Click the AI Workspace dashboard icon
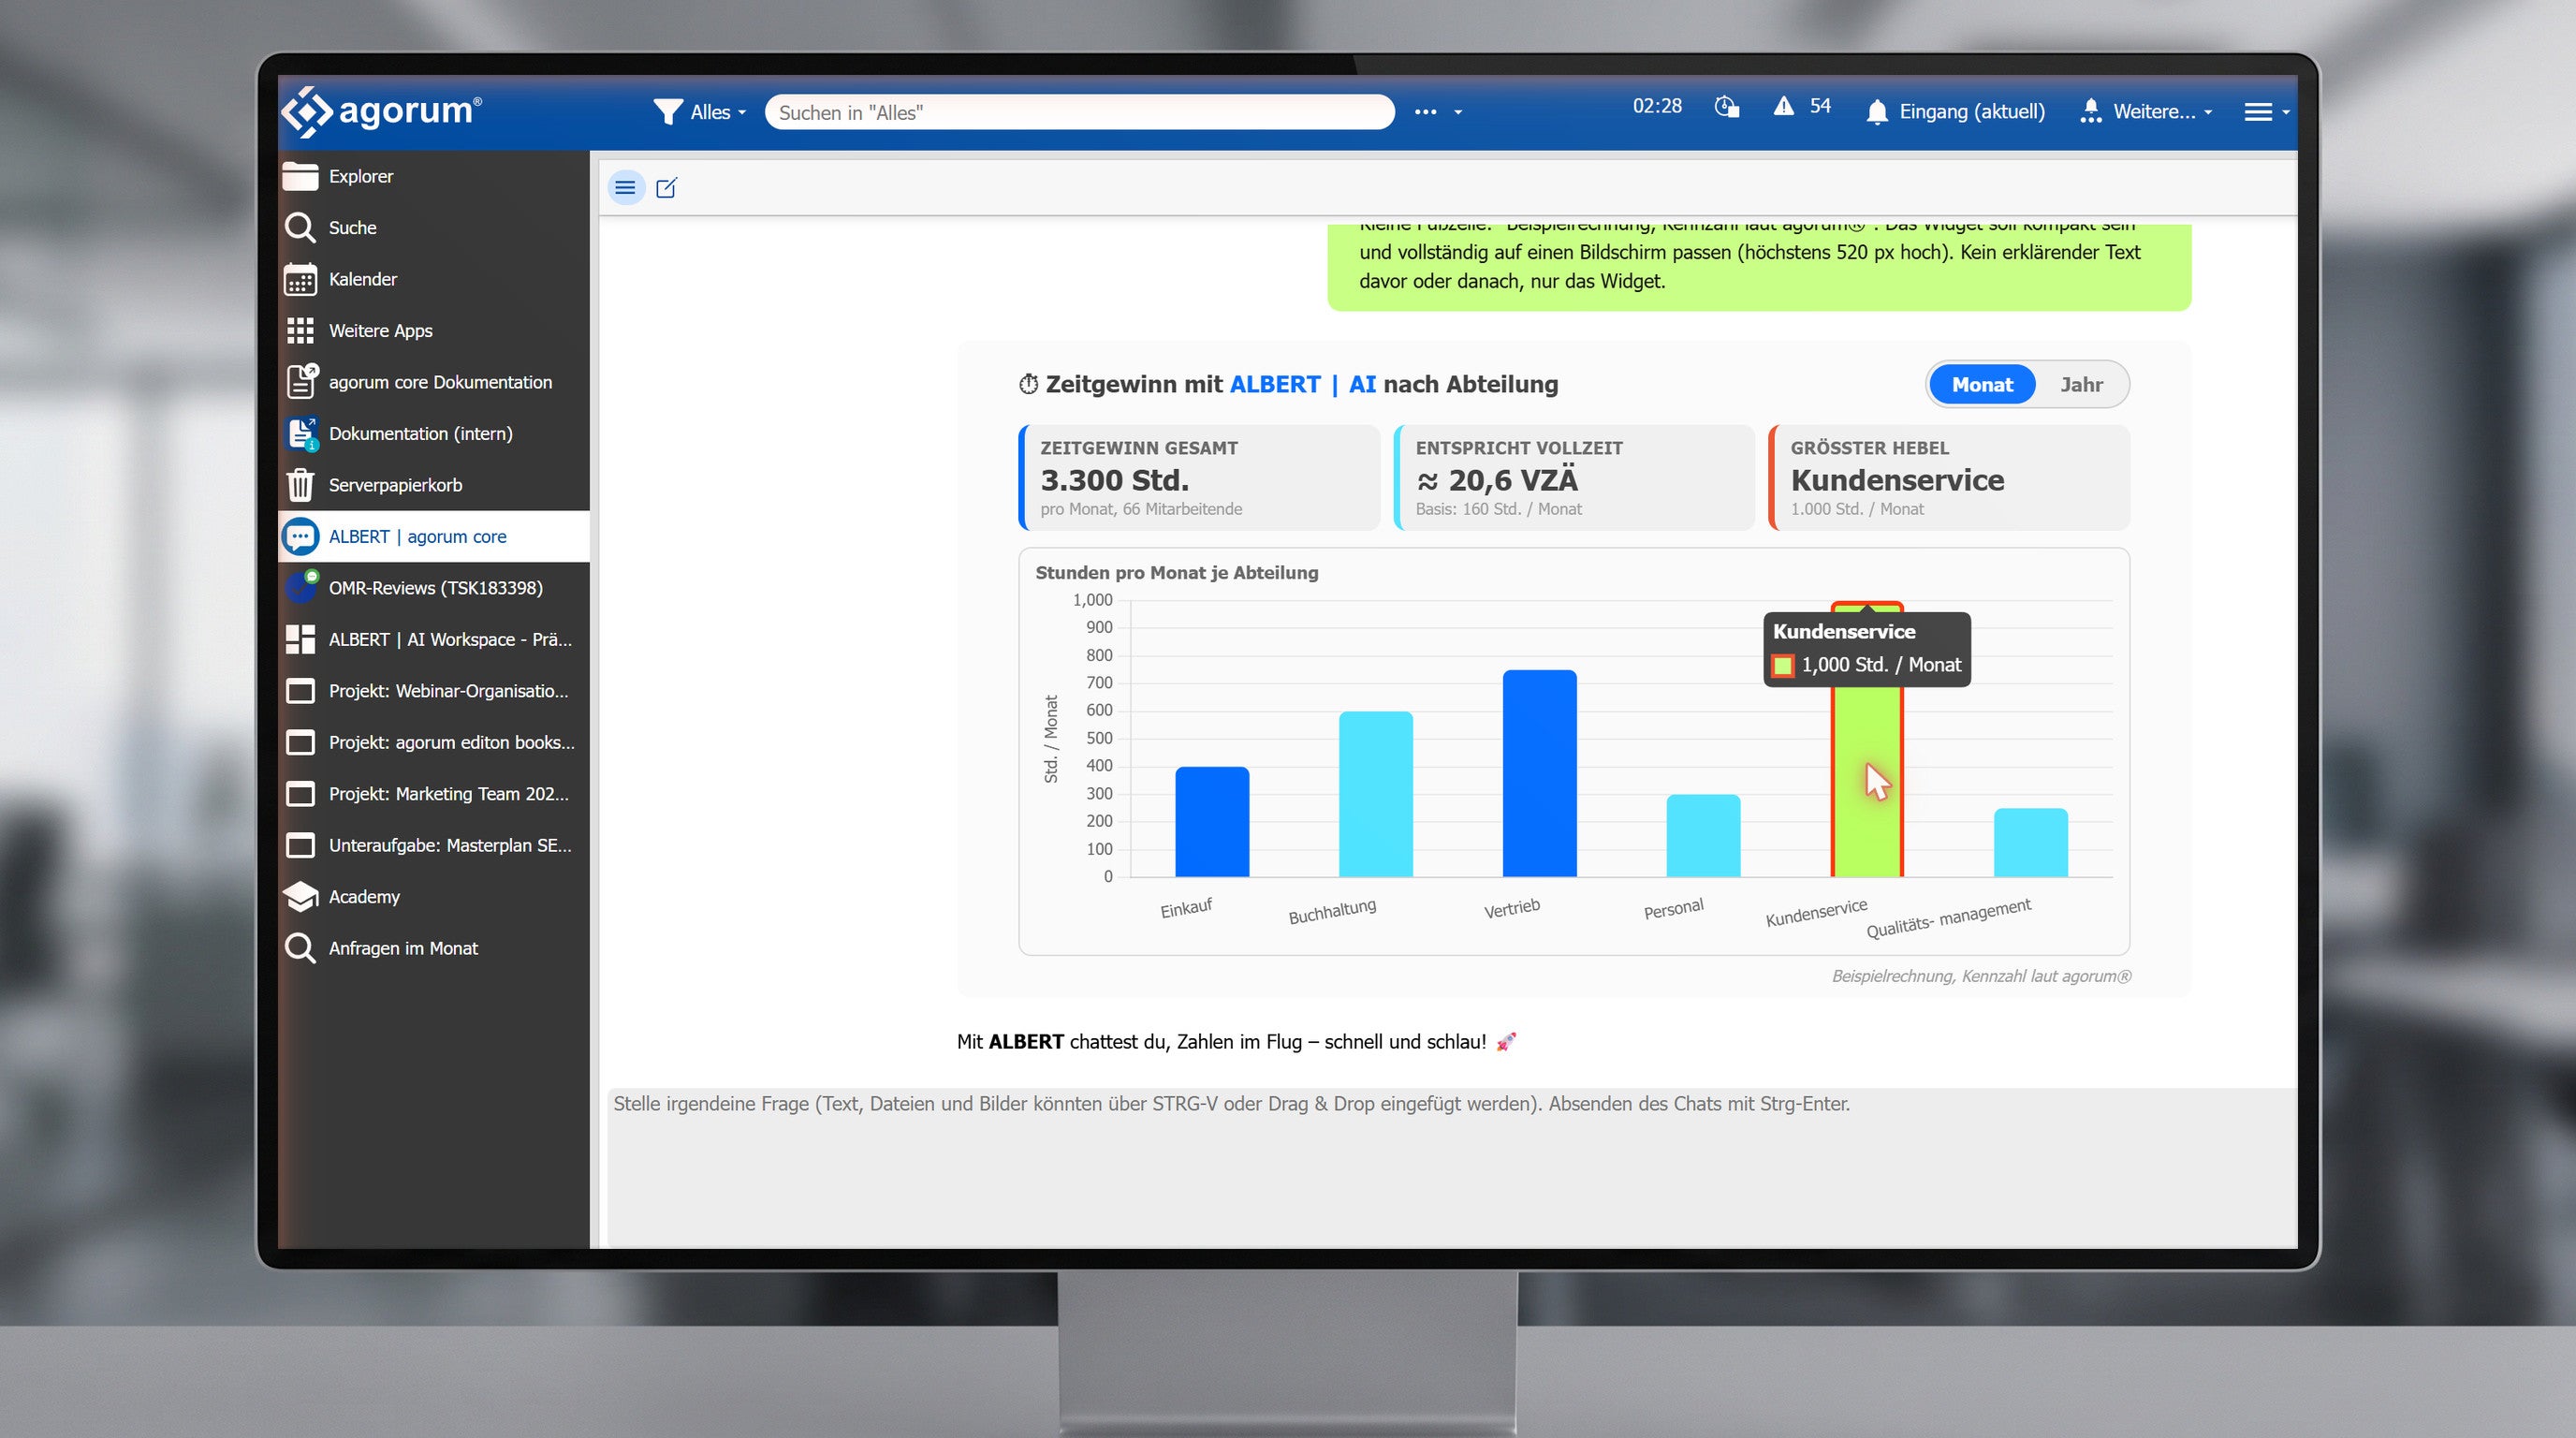The height and width of the screenshot is (1438, 2576). [x=300, y=640]
